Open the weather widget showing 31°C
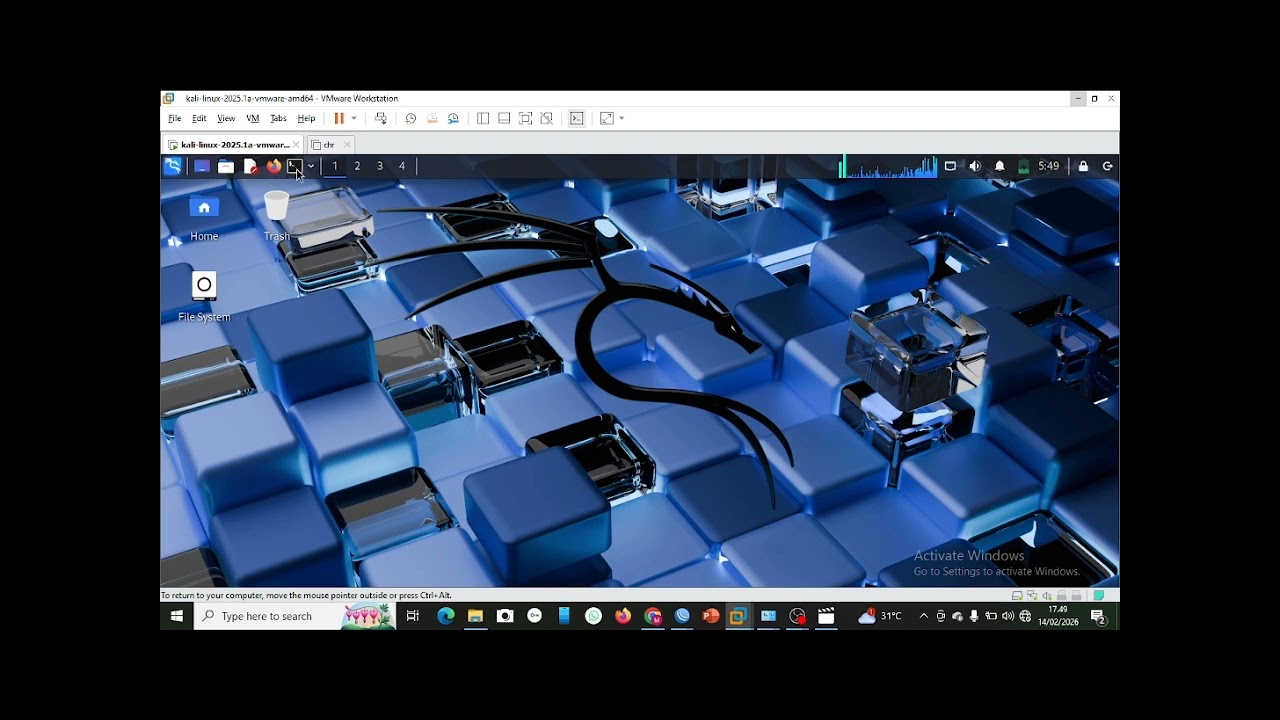 click(880, 616)
